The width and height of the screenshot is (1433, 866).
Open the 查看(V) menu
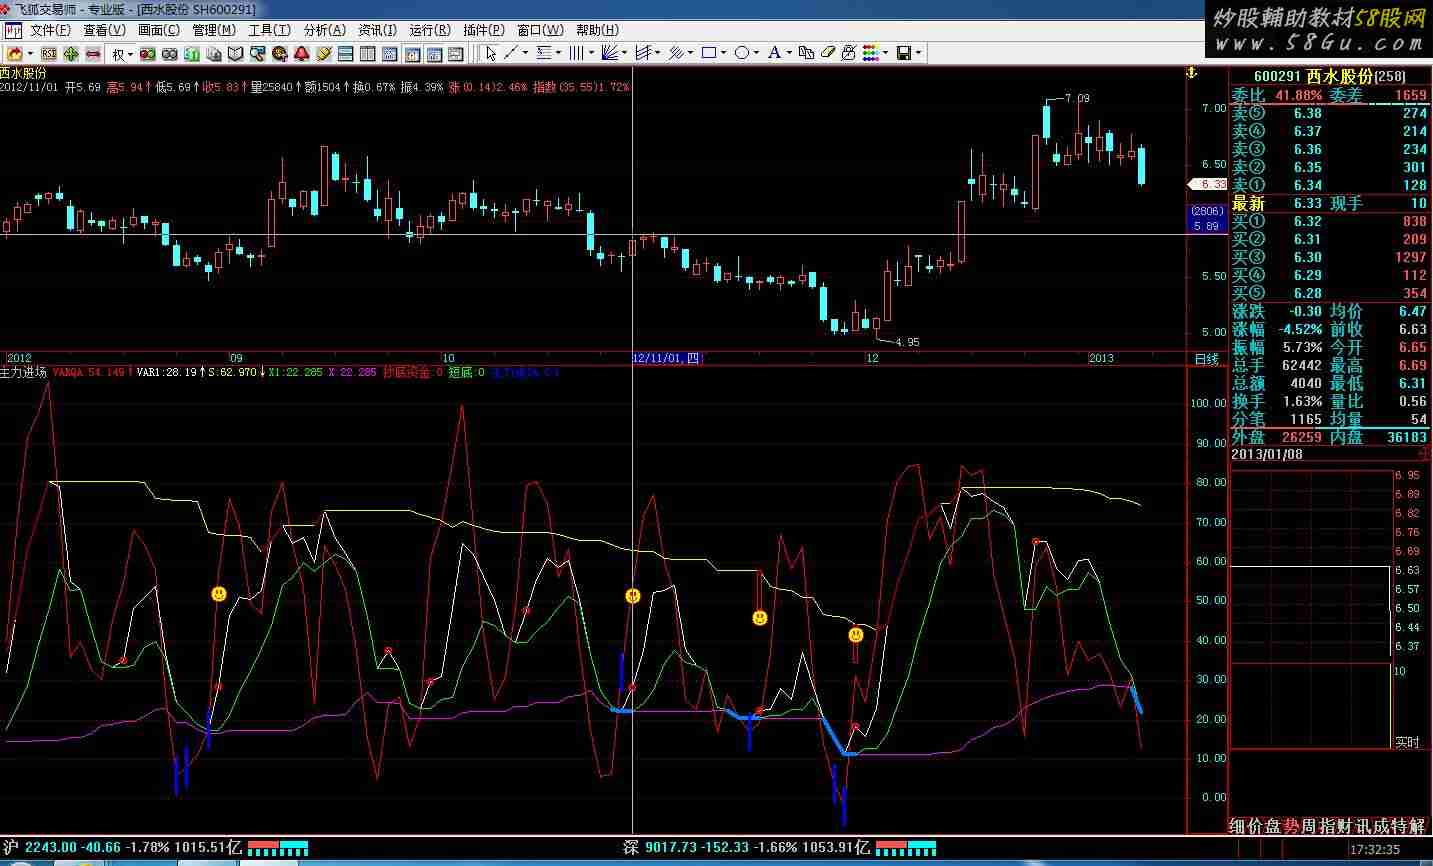tap(103, 30)
